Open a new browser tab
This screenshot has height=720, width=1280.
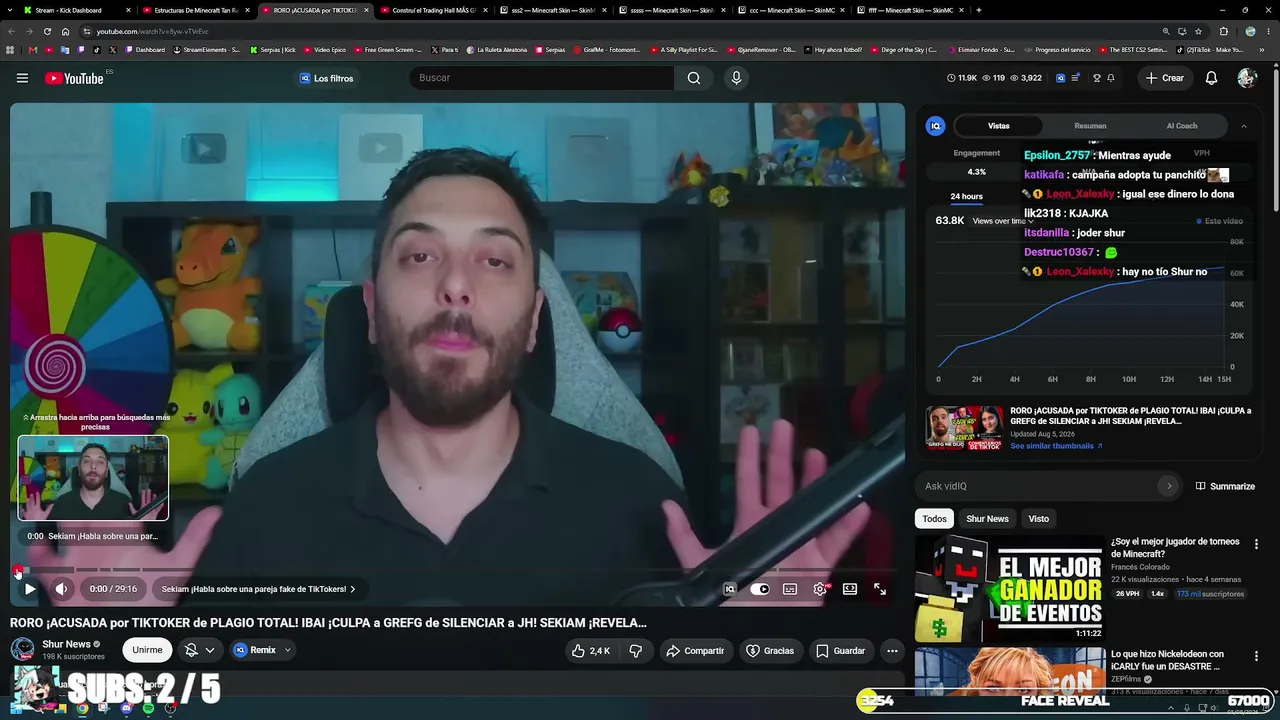[x=978, y=10]
